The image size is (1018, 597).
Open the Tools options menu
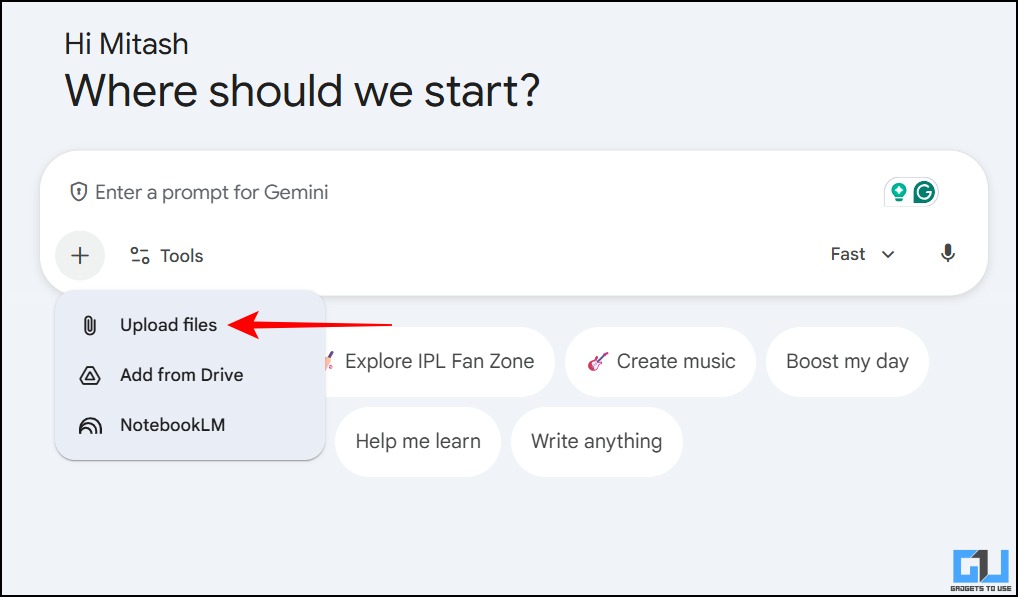[x=167, y=256]
